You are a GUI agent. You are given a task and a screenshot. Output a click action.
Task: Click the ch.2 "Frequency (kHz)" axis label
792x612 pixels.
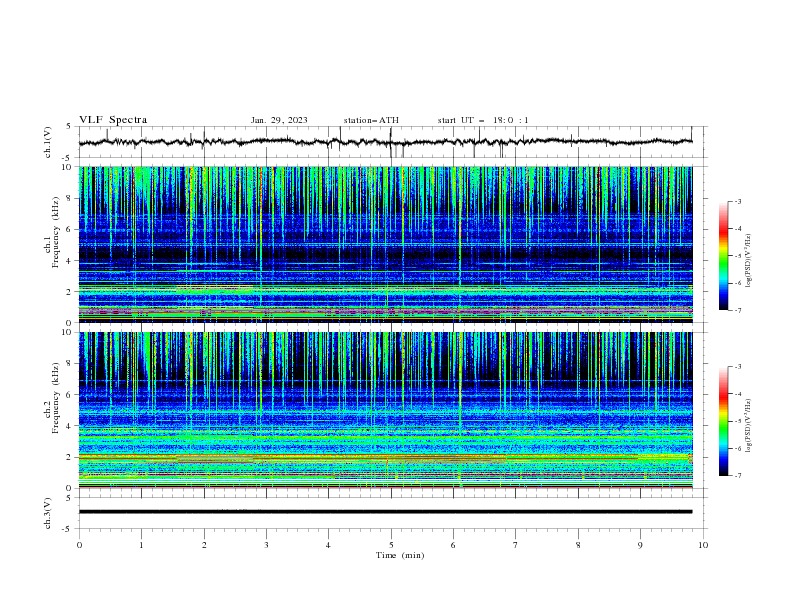[x=55, y=397]
